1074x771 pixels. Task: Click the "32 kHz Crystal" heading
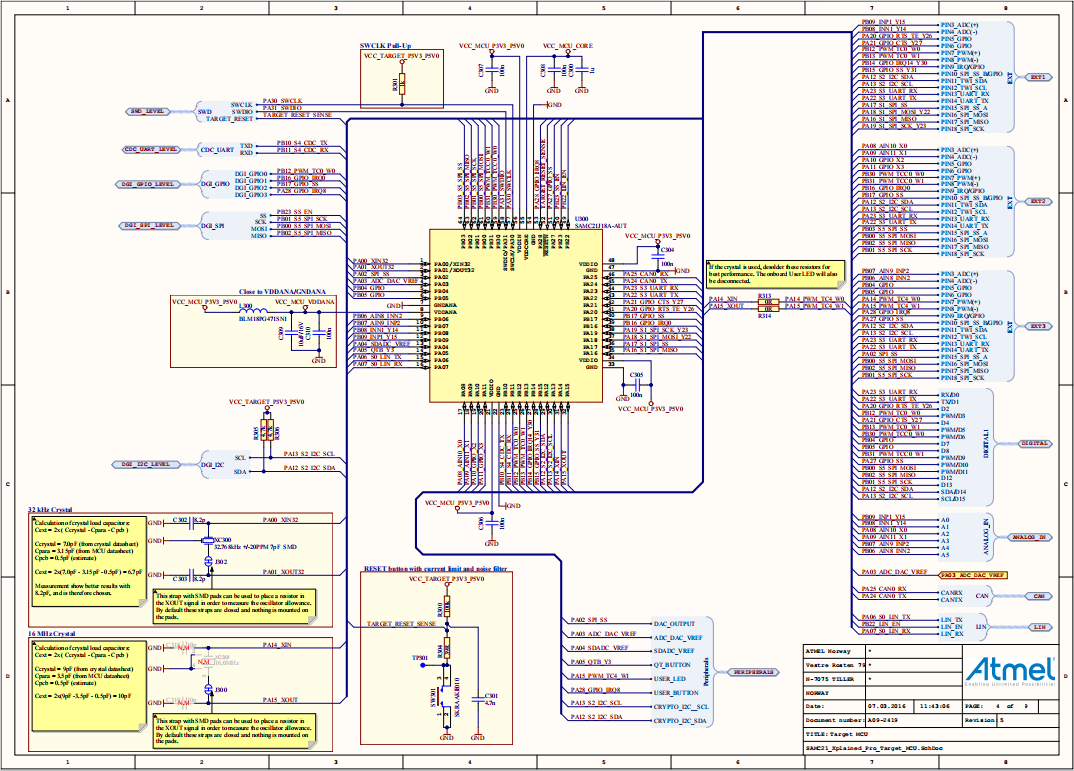(50, 509)
